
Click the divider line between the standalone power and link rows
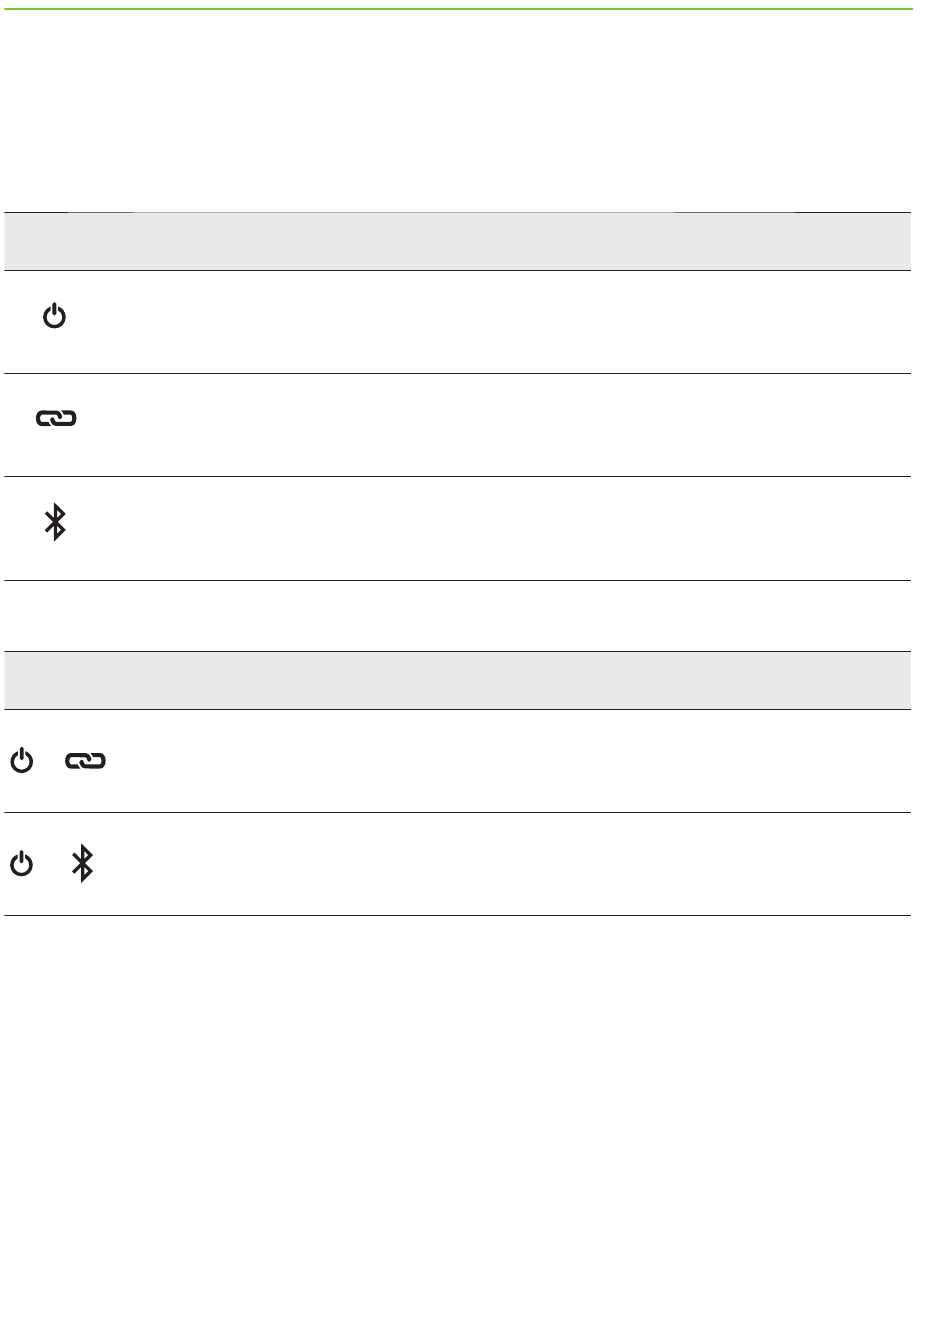coord(458,374)
